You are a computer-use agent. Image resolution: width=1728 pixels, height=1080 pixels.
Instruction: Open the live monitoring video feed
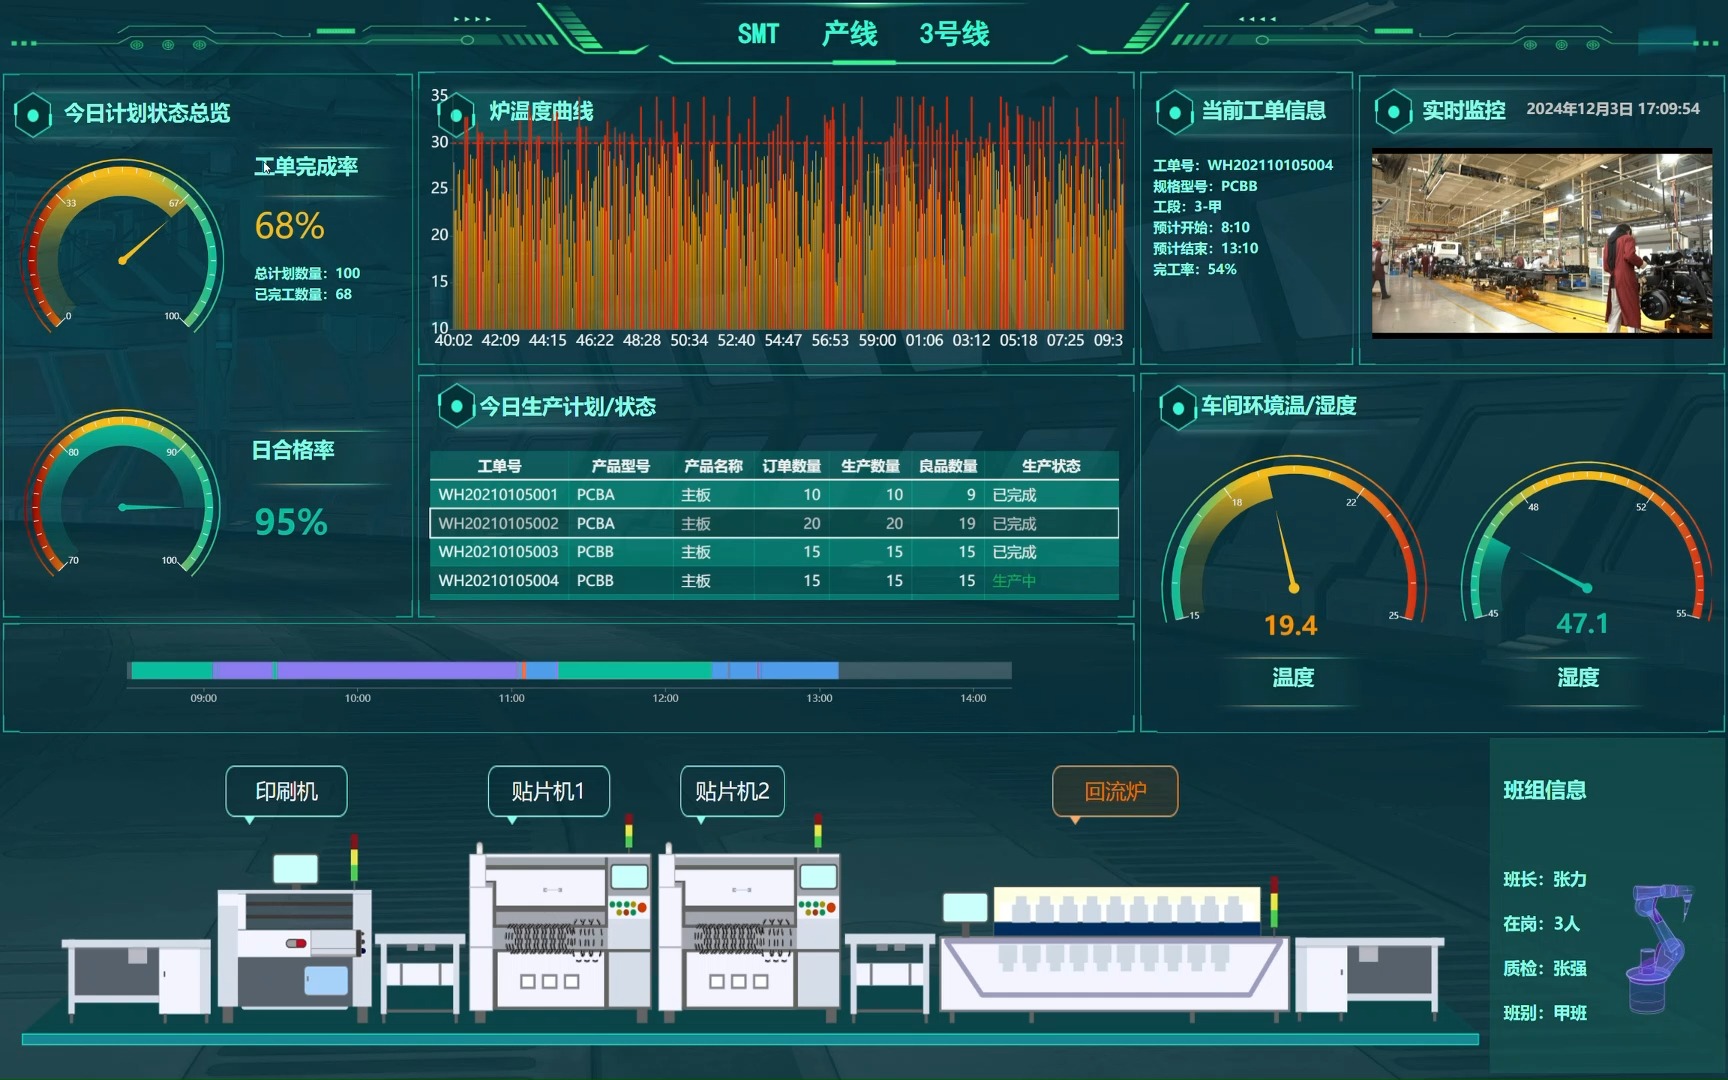[1542, 243]
